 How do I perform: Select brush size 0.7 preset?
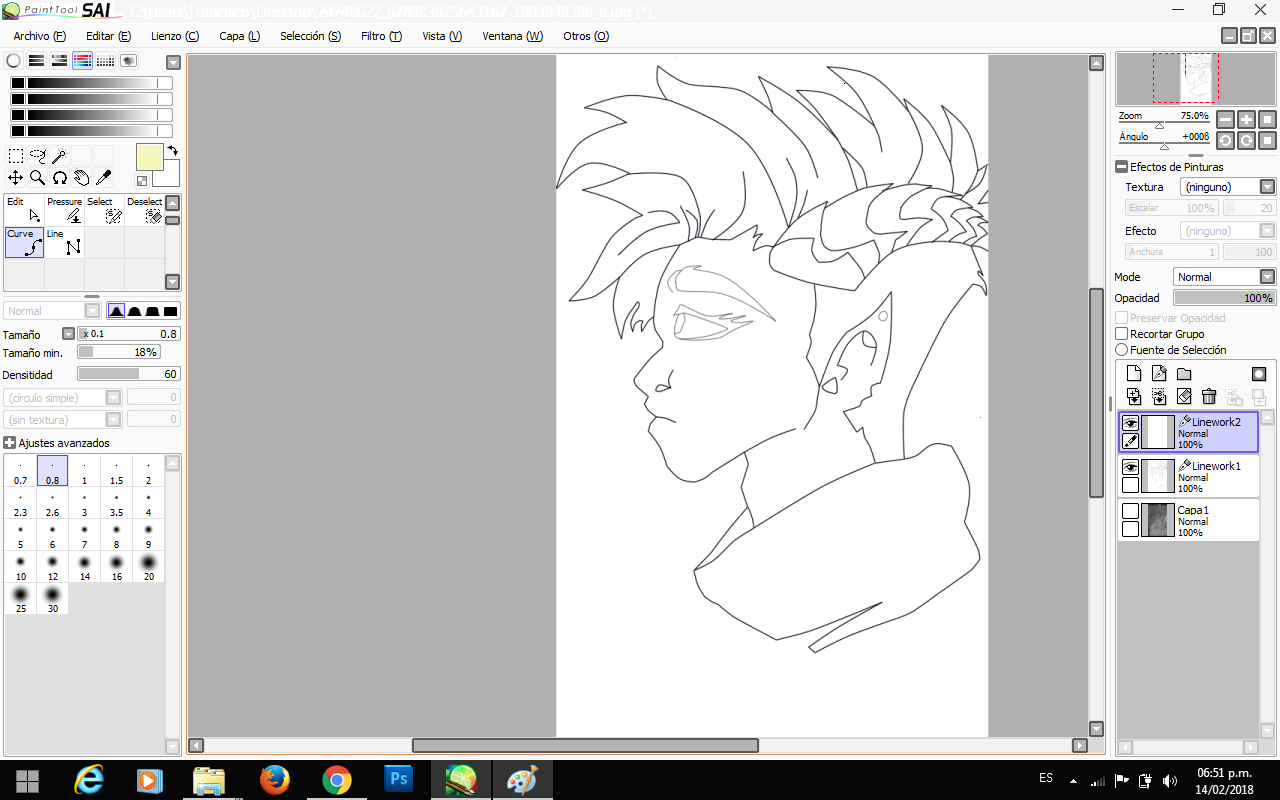pyautogui.click(x=21, y=472)
